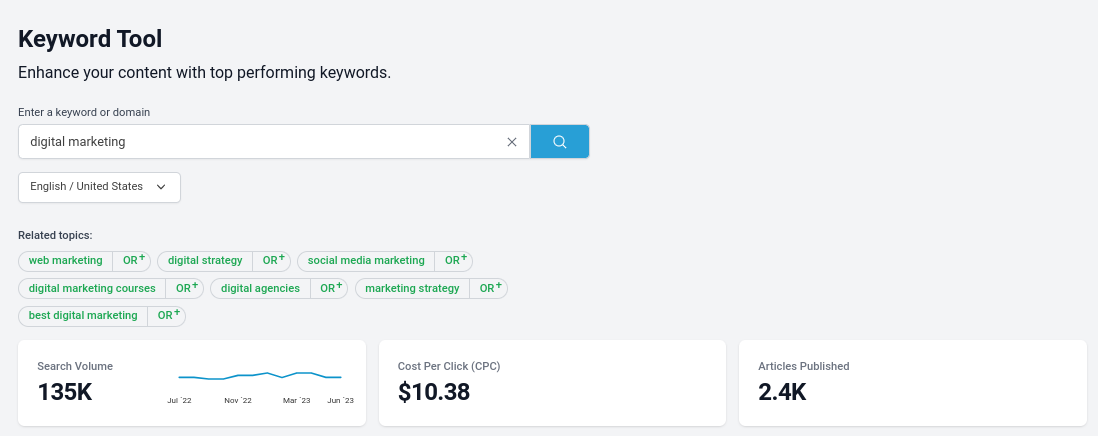Pick the marketing strategy topic

point(412,288)
